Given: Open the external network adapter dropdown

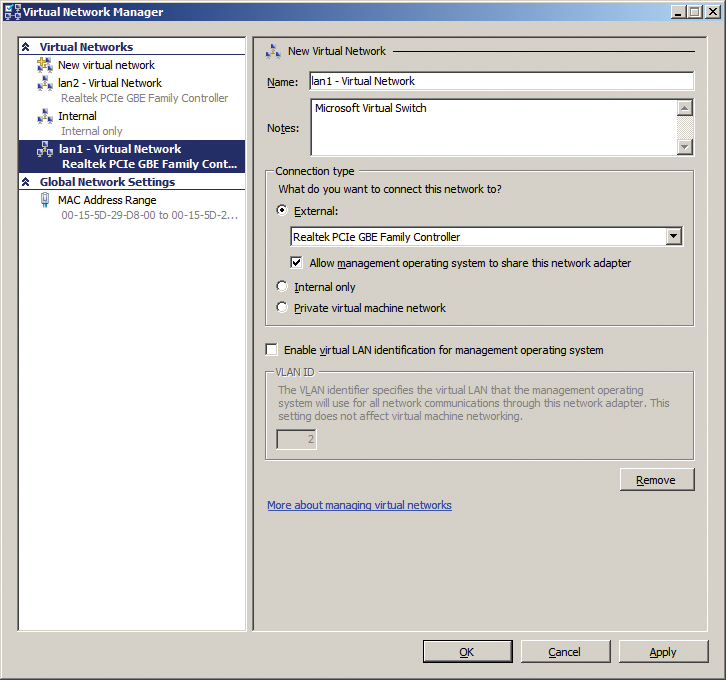Looking at the screenshot, I should point(674,237).
